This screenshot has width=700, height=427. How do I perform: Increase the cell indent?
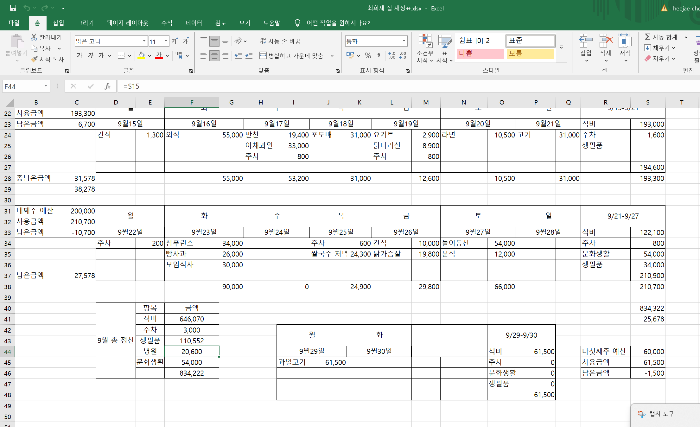(249, 56)
